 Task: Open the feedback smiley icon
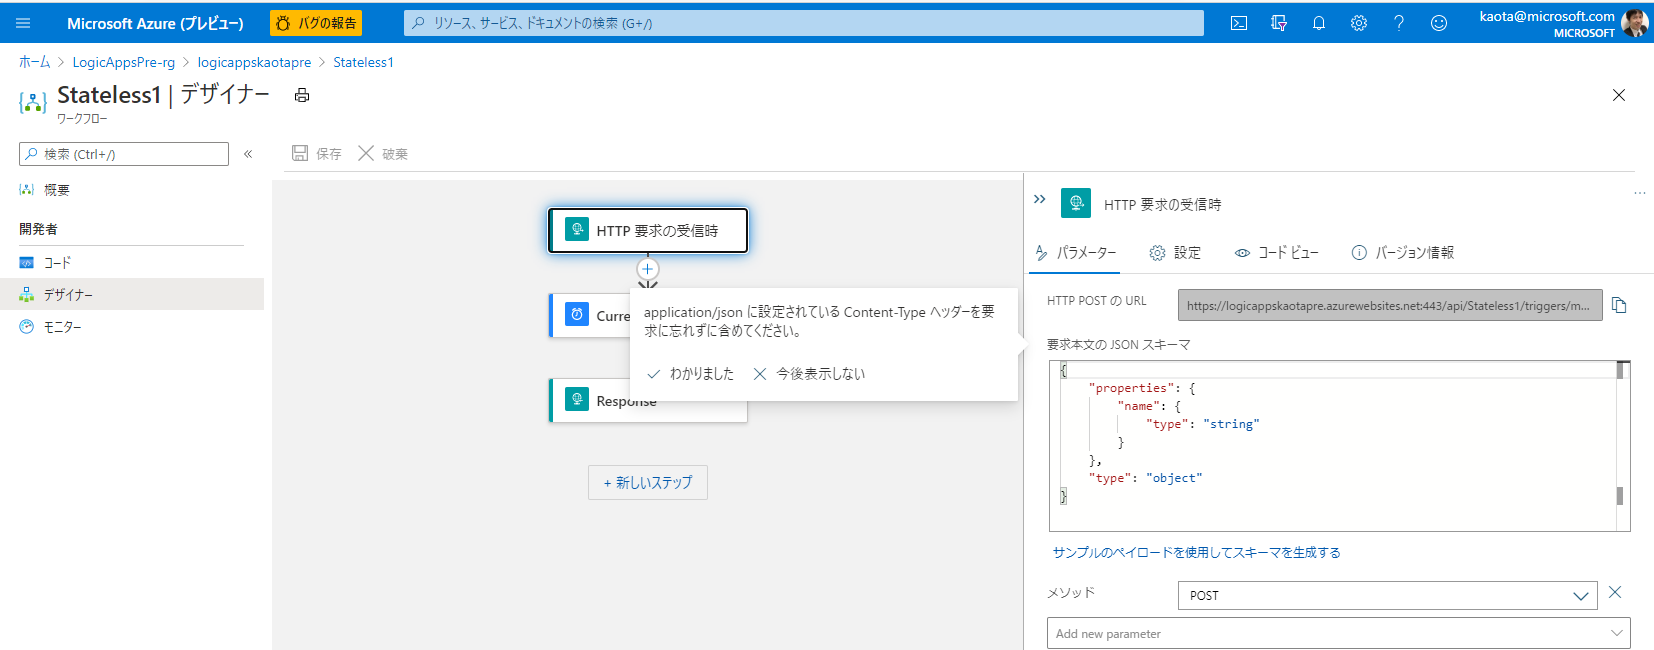click(1439, 23)
